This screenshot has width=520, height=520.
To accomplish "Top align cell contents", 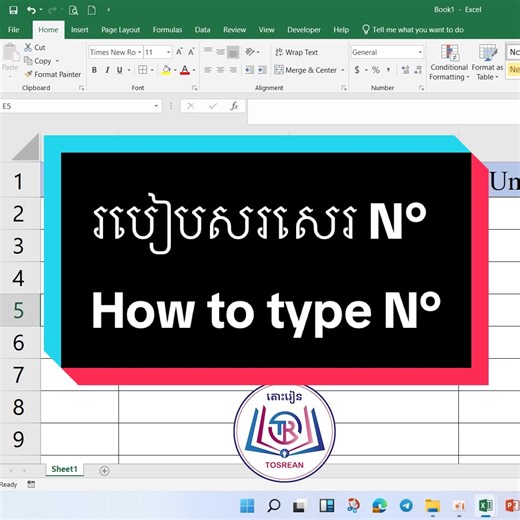I will tap(208, 51).
